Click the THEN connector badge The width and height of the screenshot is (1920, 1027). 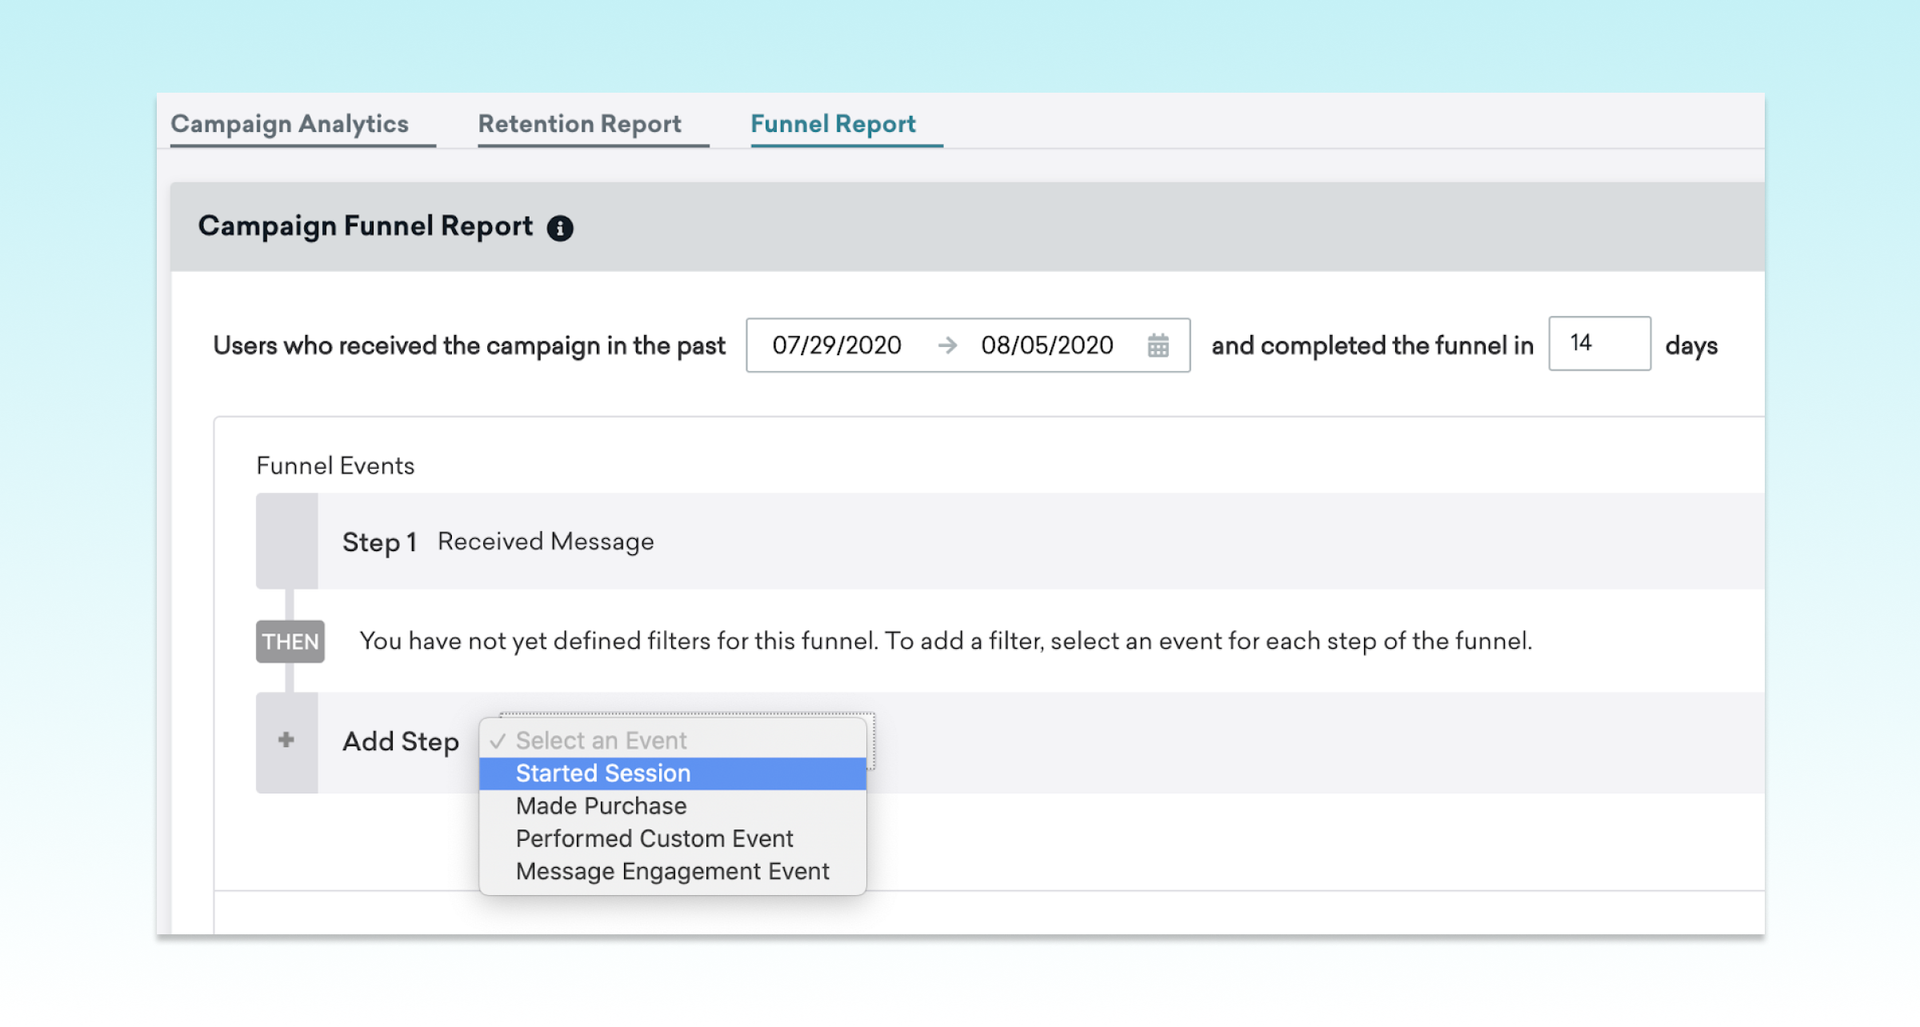point(290,642)
